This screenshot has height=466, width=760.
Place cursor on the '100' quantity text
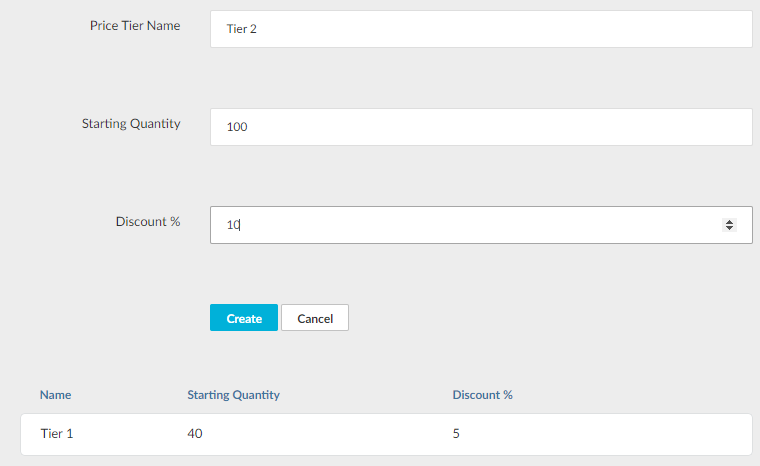[x=237, y=127]
